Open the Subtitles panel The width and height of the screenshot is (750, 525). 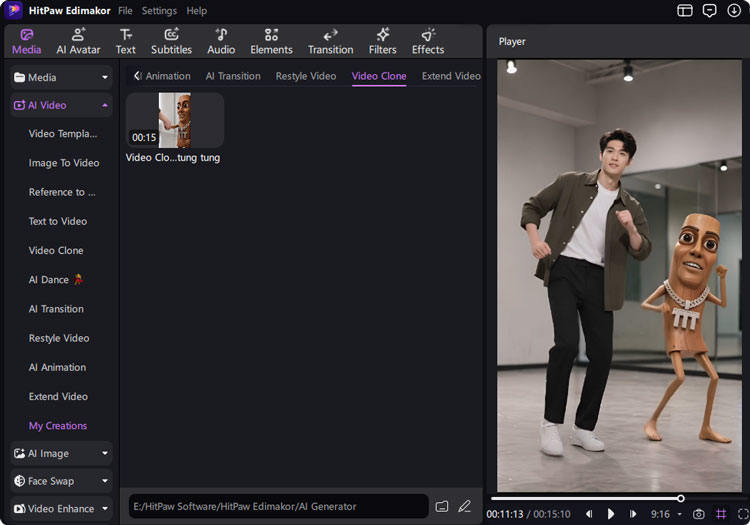(x=171, y=42)
